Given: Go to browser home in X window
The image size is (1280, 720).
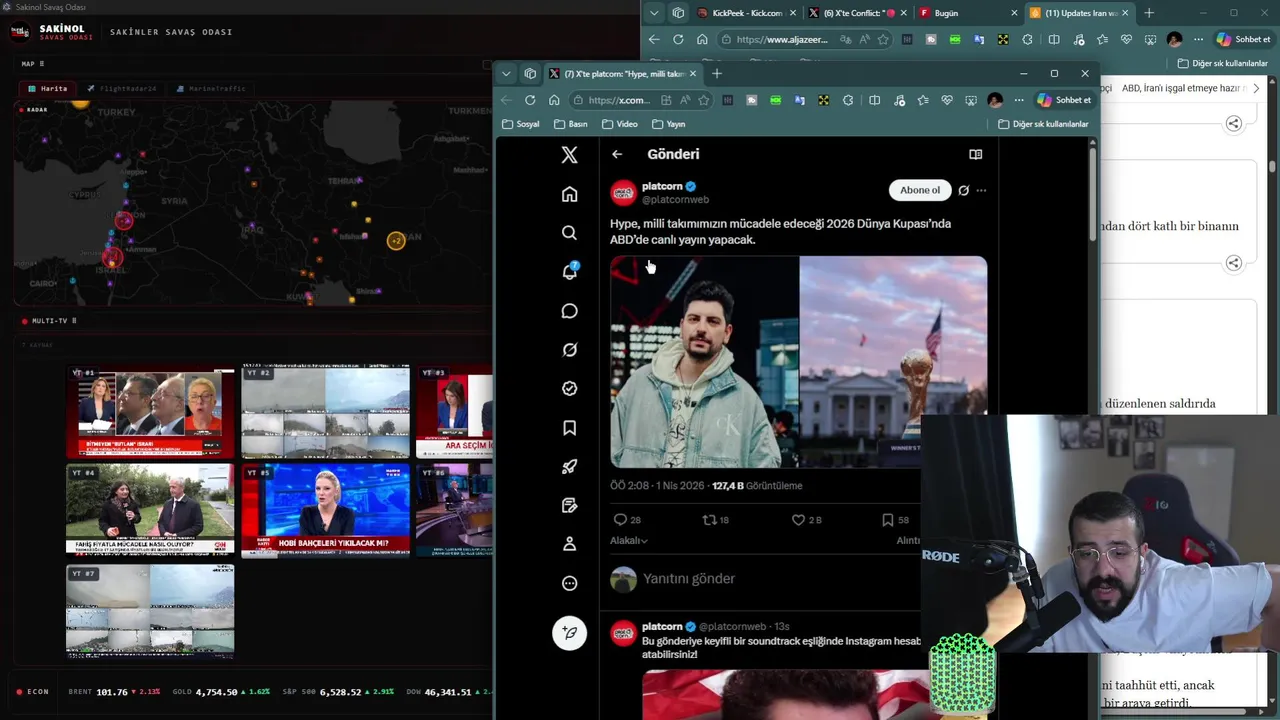Looking at the screenshot, I should [x=554, y=100].
